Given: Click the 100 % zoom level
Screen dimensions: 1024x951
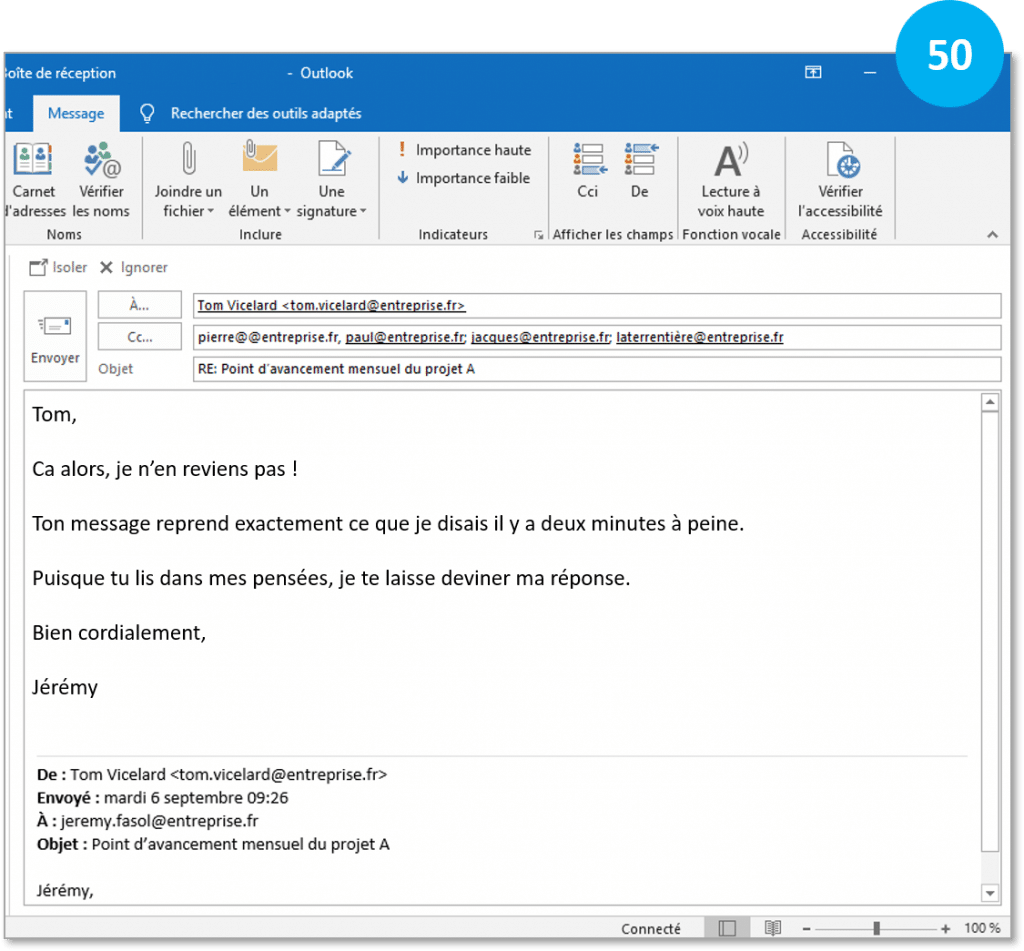Looking at the screenshot, I should pos(982,928).
